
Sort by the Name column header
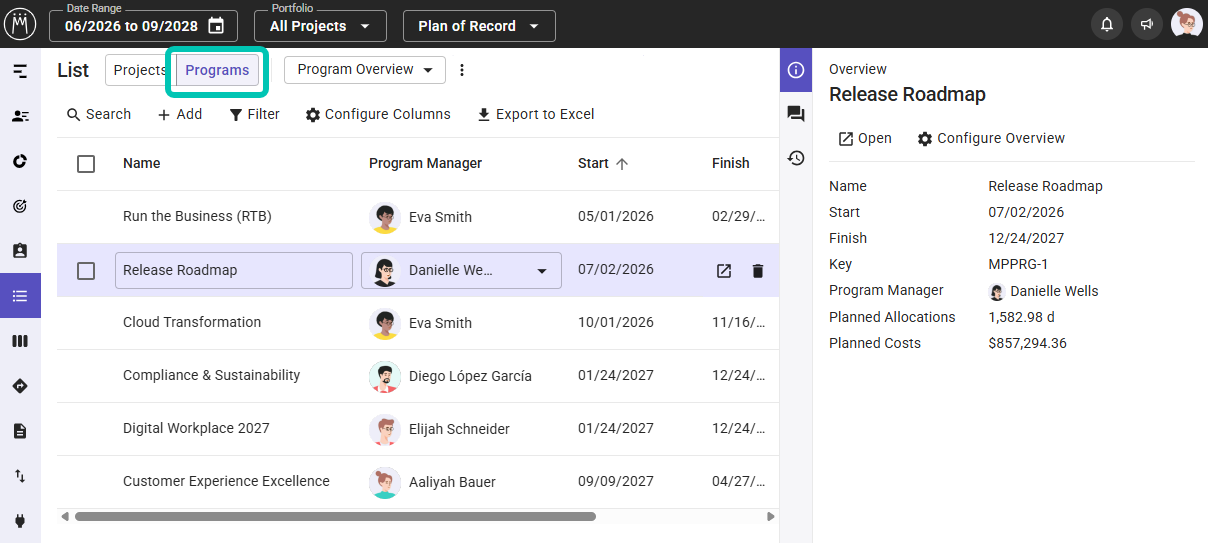pyautogui.click(x=141, y=164)
